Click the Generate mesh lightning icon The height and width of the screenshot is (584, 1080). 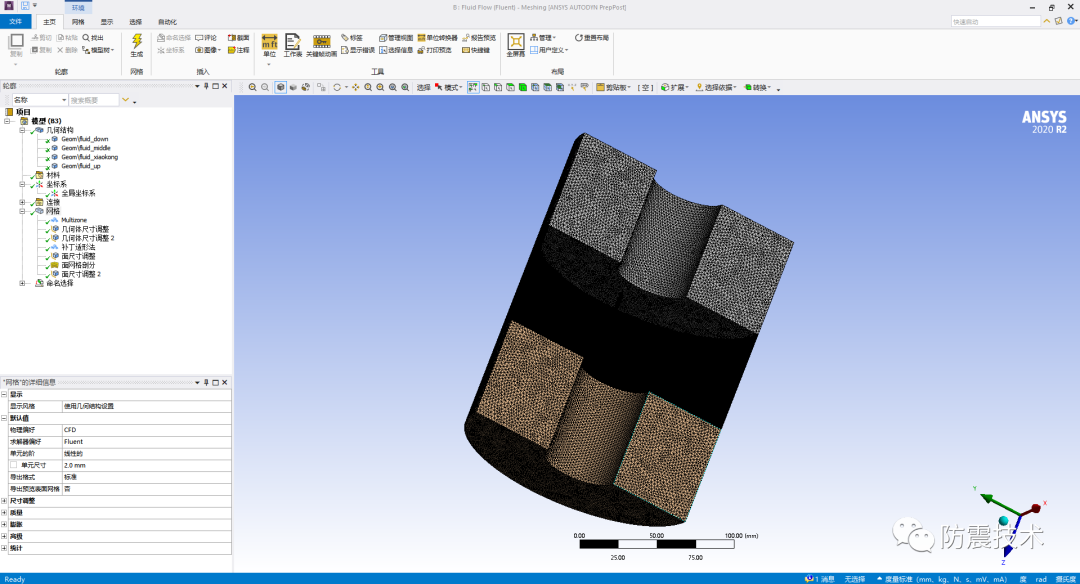(136, 42)
